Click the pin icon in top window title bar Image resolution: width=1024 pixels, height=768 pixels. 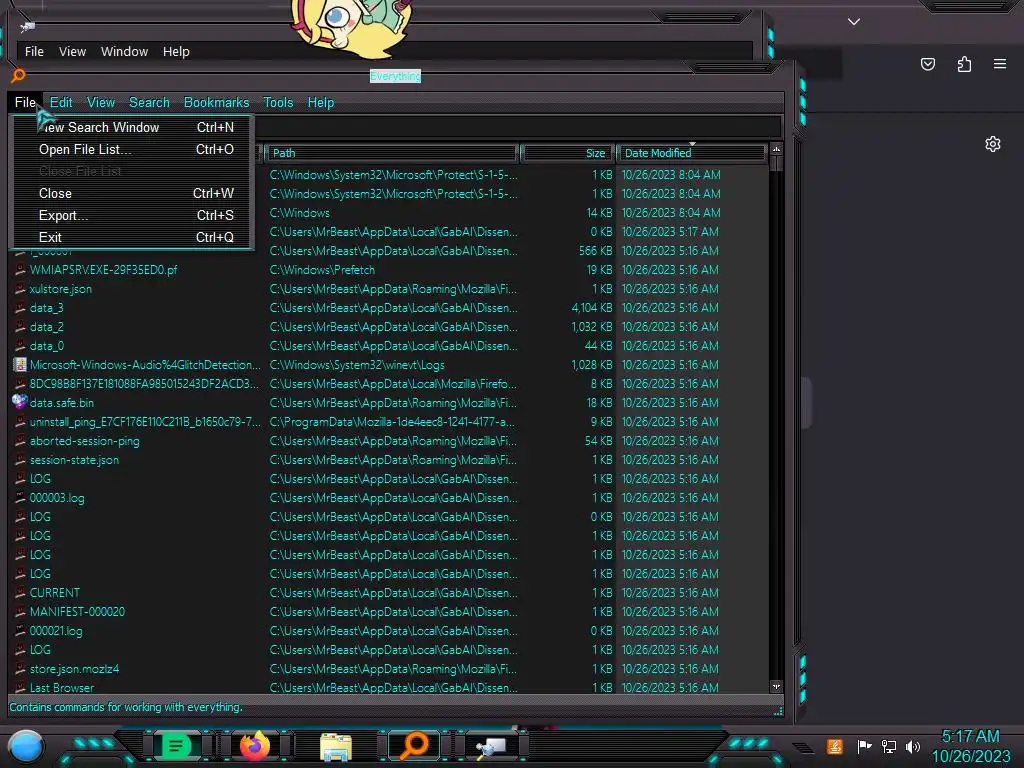tap(27, 27)
